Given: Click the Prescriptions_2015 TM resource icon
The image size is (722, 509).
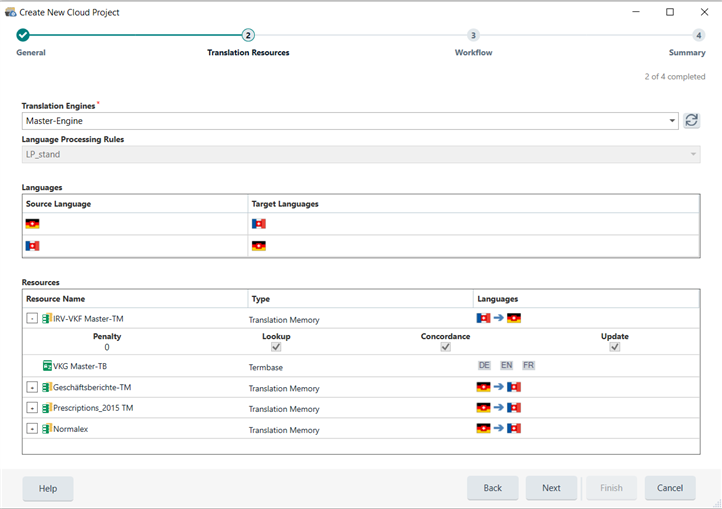Looking at the screenshot, I should pyautogui.click(x=47, y=408).
